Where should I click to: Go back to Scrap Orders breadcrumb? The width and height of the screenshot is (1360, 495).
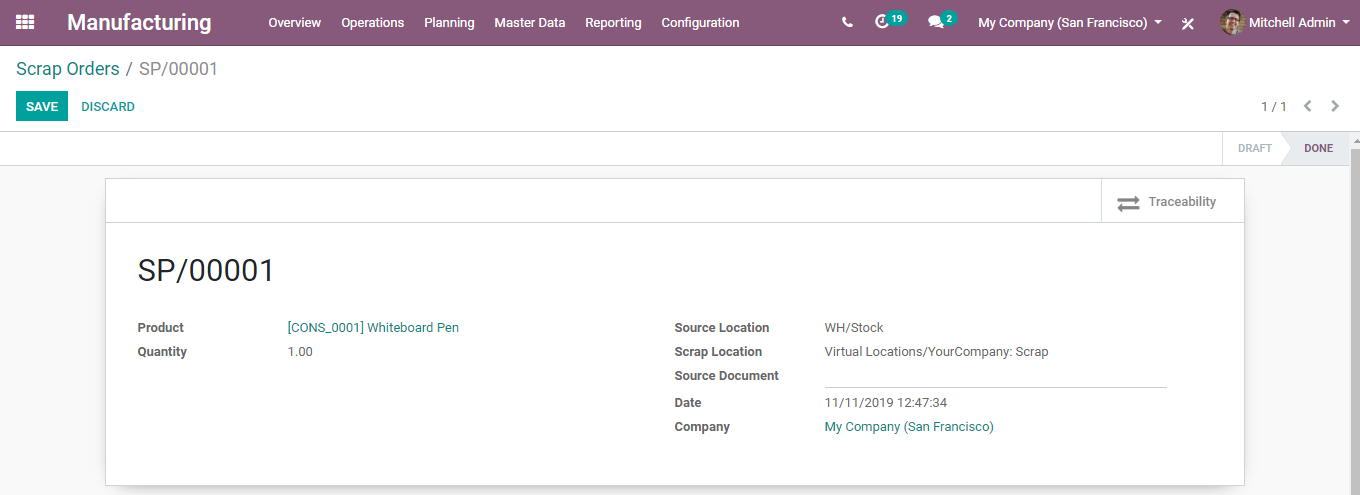tap(68, 69)
